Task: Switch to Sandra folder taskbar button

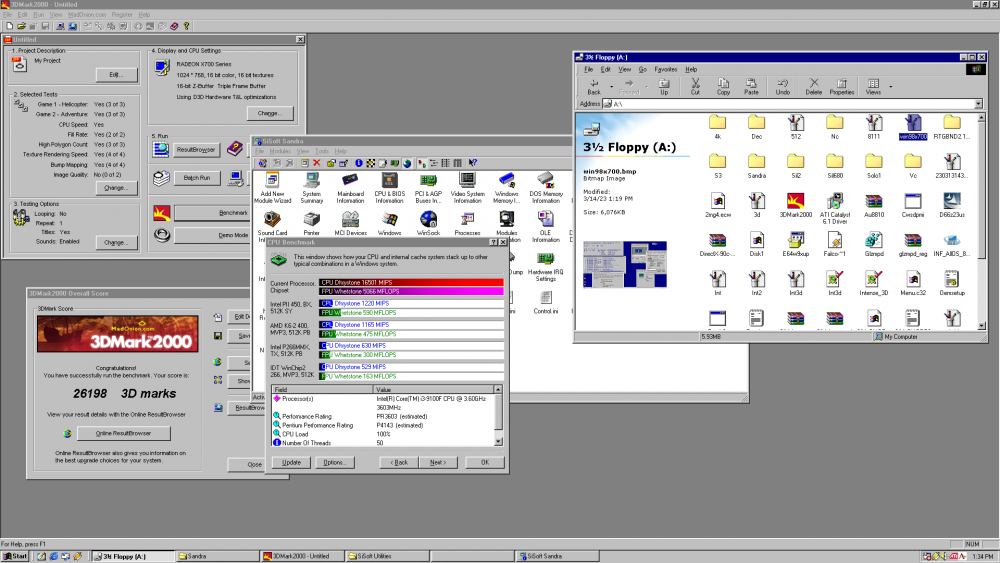Action: click(x=216, y=556)
